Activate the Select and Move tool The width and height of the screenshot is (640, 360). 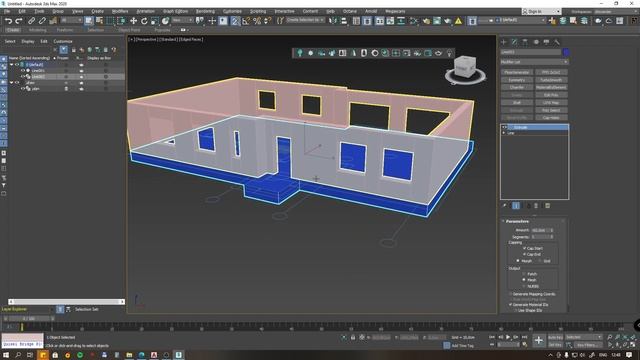point(133,20)
